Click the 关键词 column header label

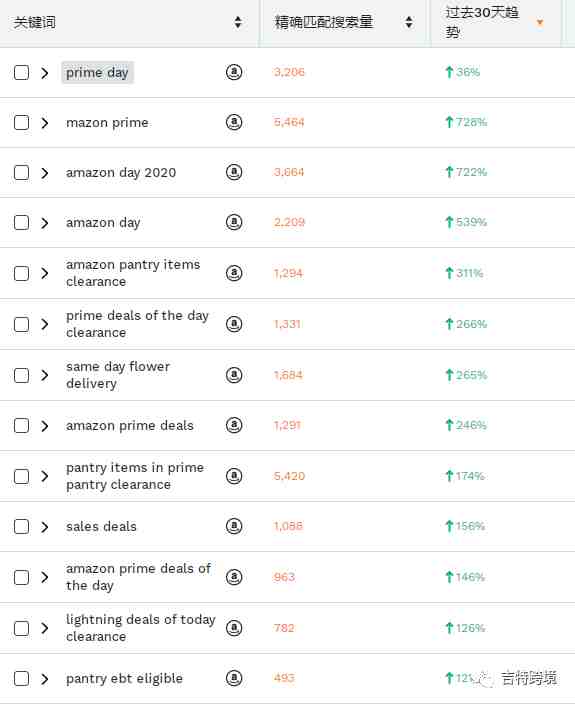click(35, 22)
